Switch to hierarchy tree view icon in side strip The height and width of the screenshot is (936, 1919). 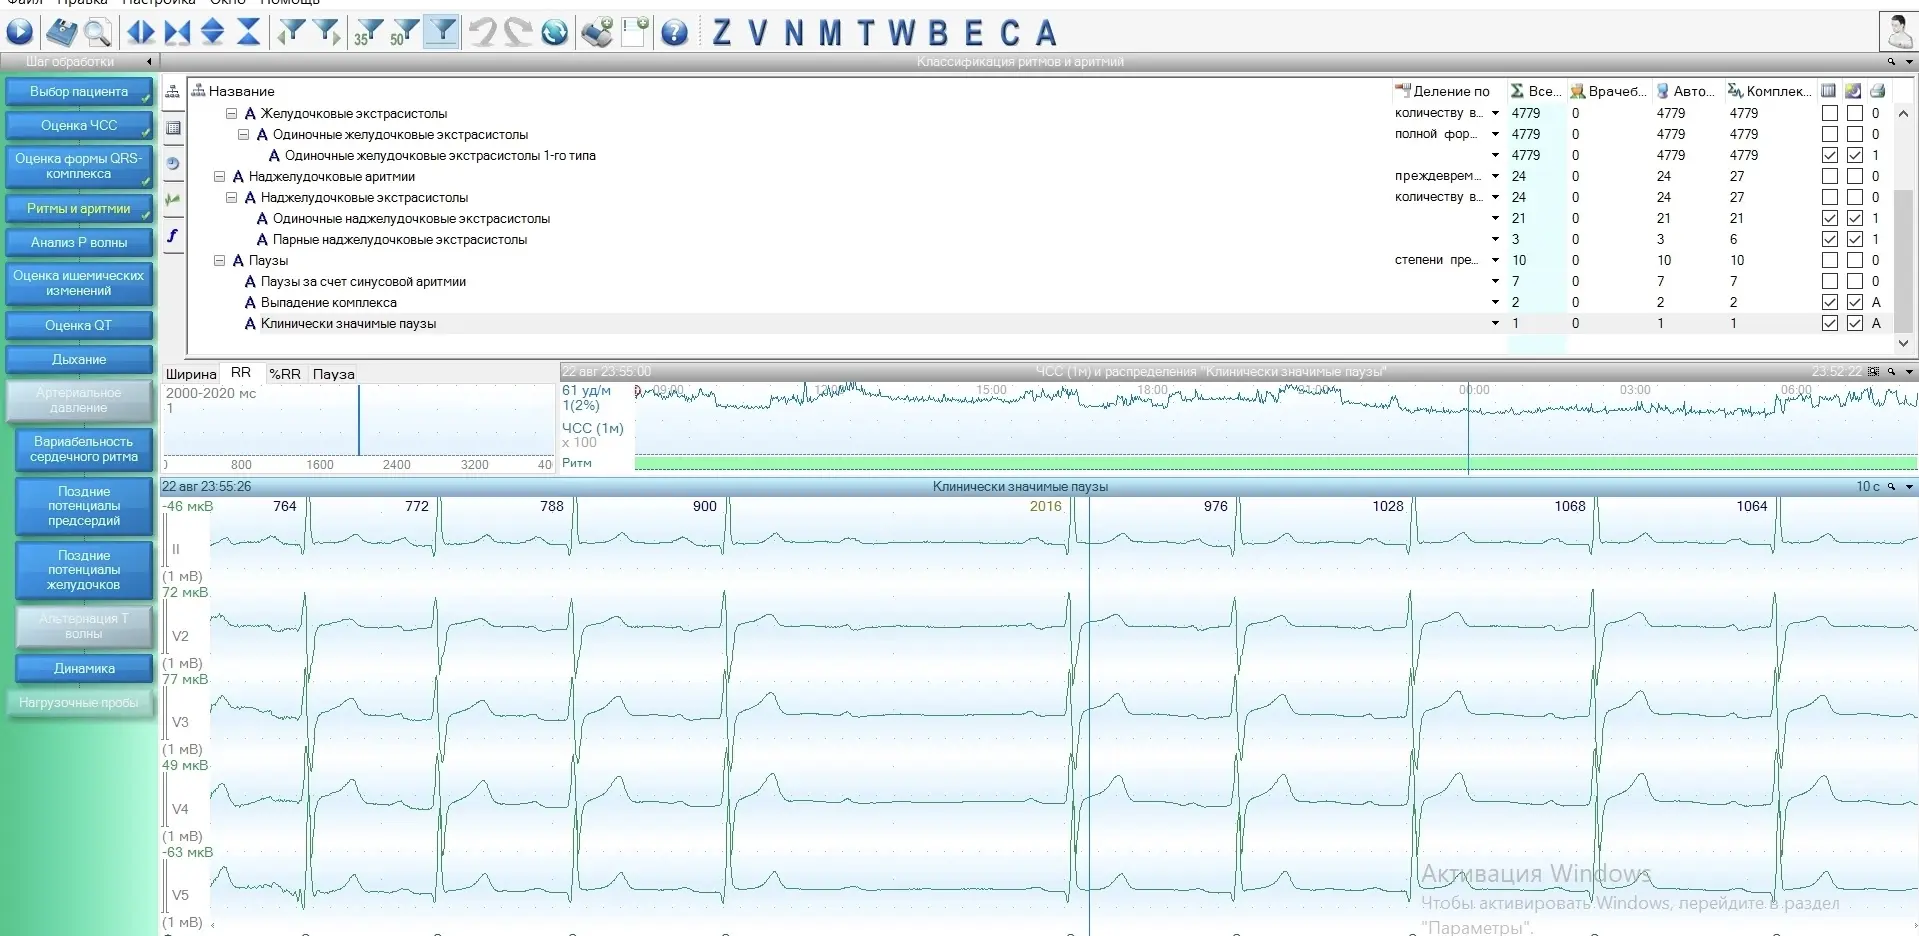coord(173,91)
